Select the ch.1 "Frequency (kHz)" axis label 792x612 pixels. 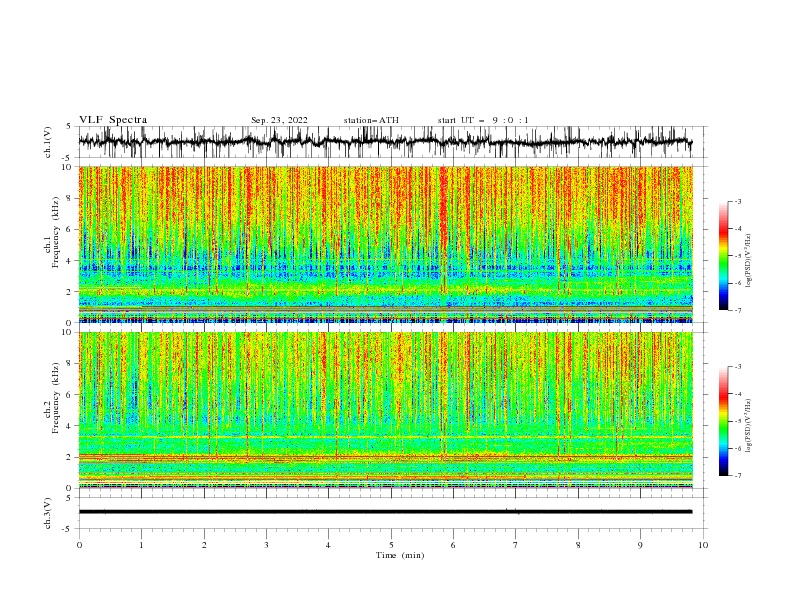coord(56,233)
